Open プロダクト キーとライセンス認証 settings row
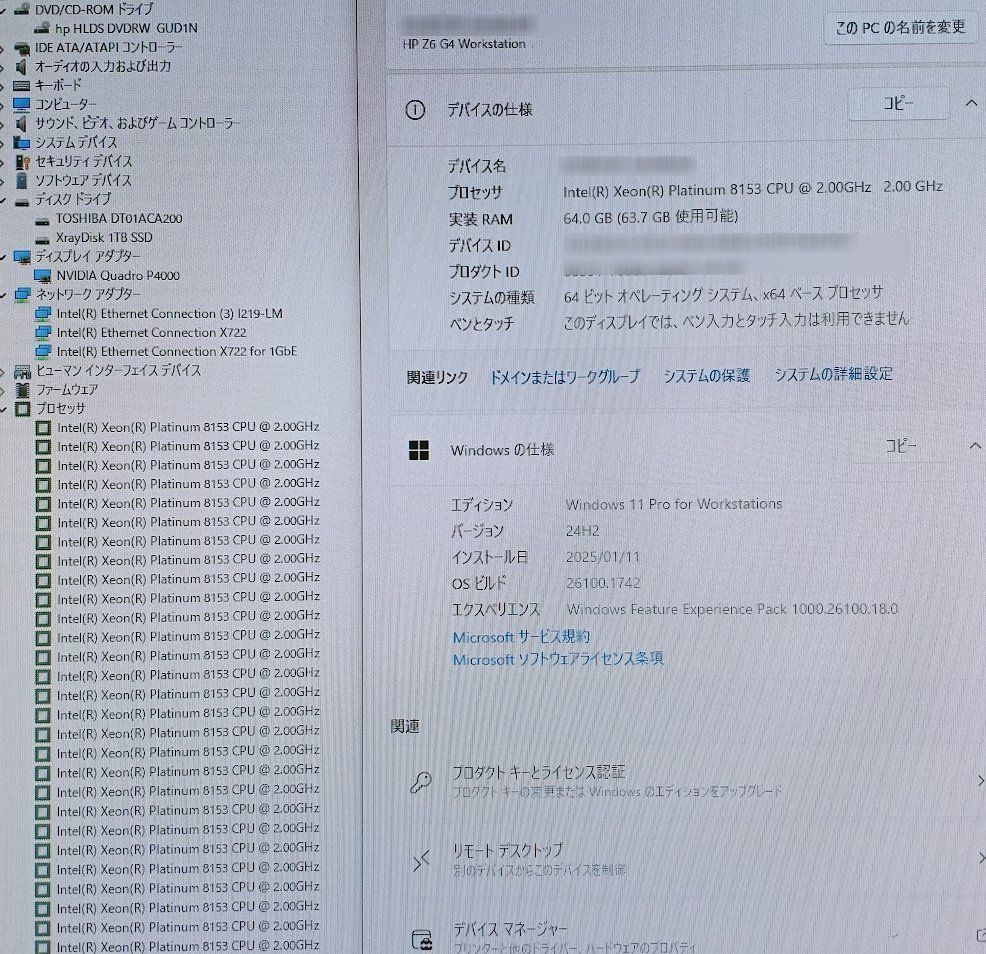 click(688, 781)
